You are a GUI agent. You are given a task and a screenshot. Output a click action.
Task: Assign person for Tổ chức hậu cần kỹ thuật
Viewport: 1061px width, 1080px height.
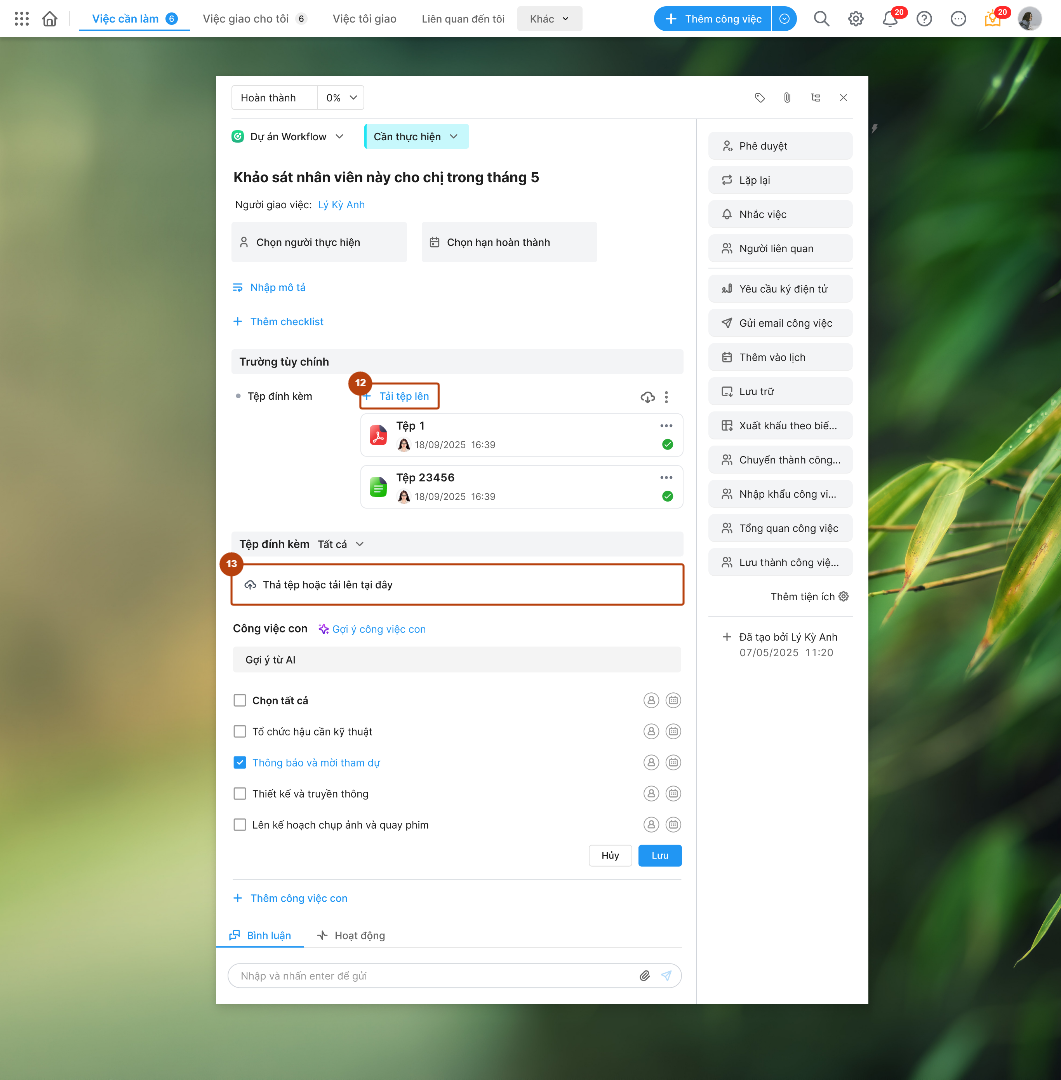[651, 731]
